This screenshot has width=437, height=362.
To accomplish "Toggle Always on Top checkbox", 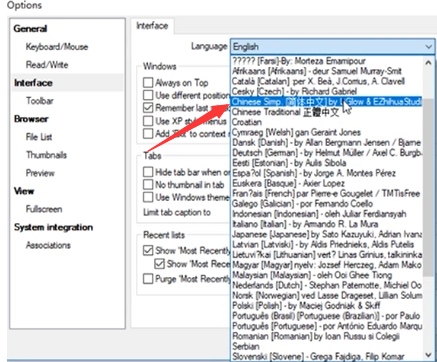I will [148, 82].
